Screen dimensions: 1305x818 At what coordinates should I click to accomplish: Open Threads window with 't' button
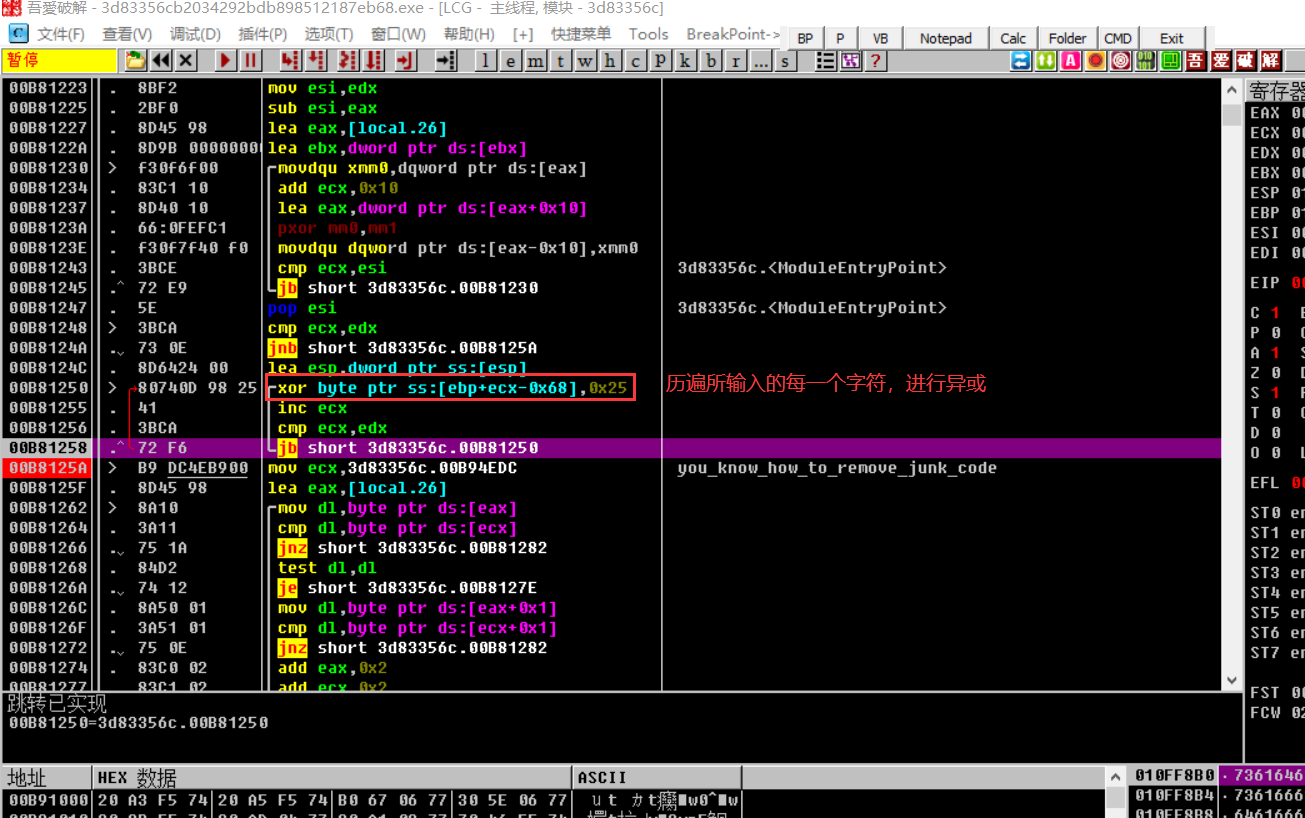(x=561, y=61)
